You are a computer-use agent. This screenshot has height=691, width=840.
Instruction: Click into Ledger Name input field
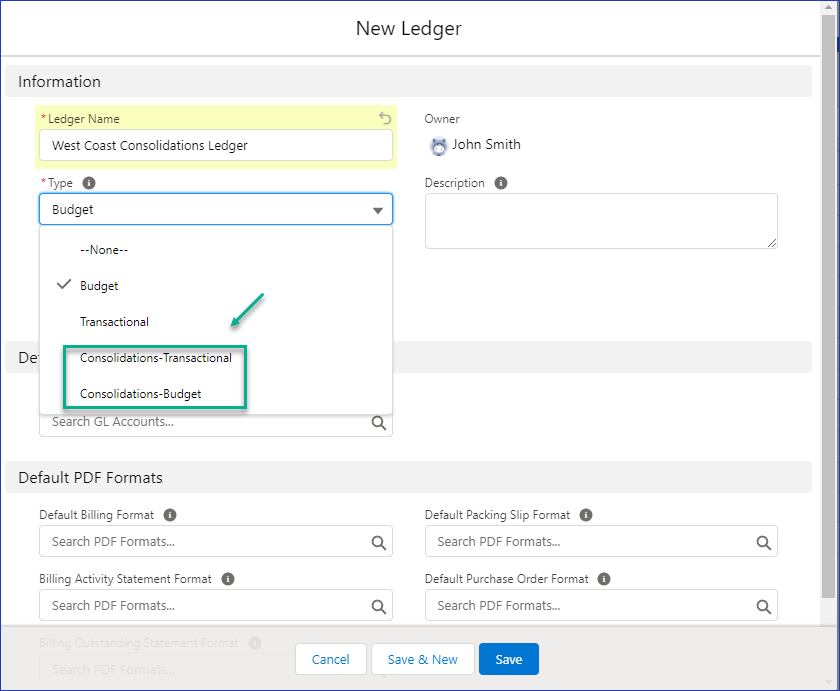[216, 145]
